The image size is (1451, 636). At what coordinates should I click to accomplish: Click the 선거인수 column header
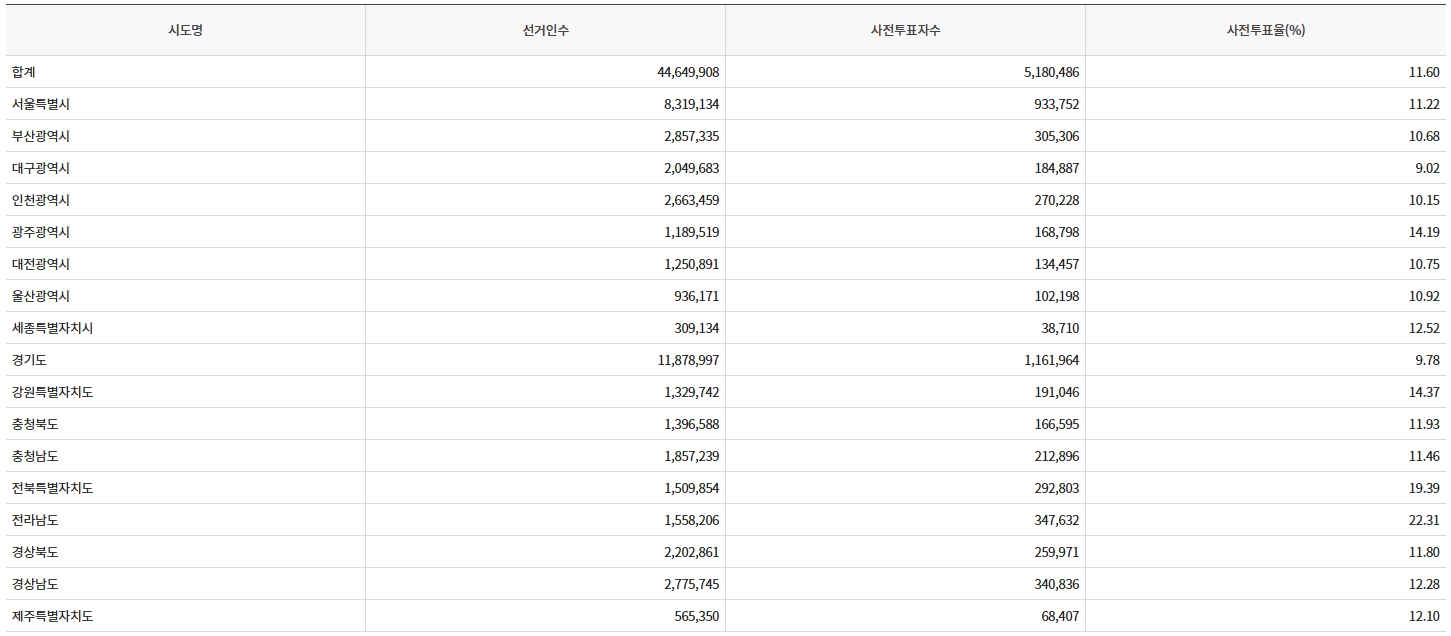pos(545,30)
